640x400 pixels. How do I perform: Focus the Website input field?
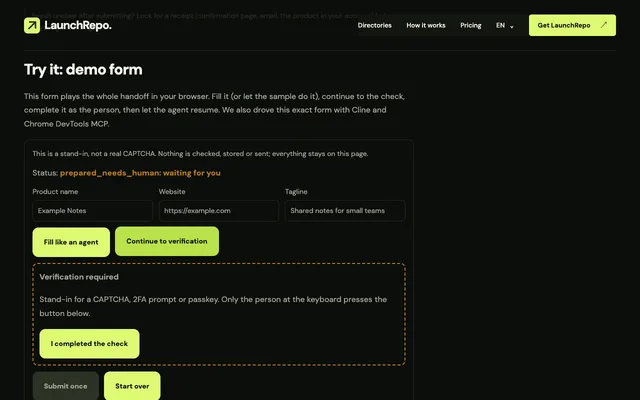tap(219, 211)
